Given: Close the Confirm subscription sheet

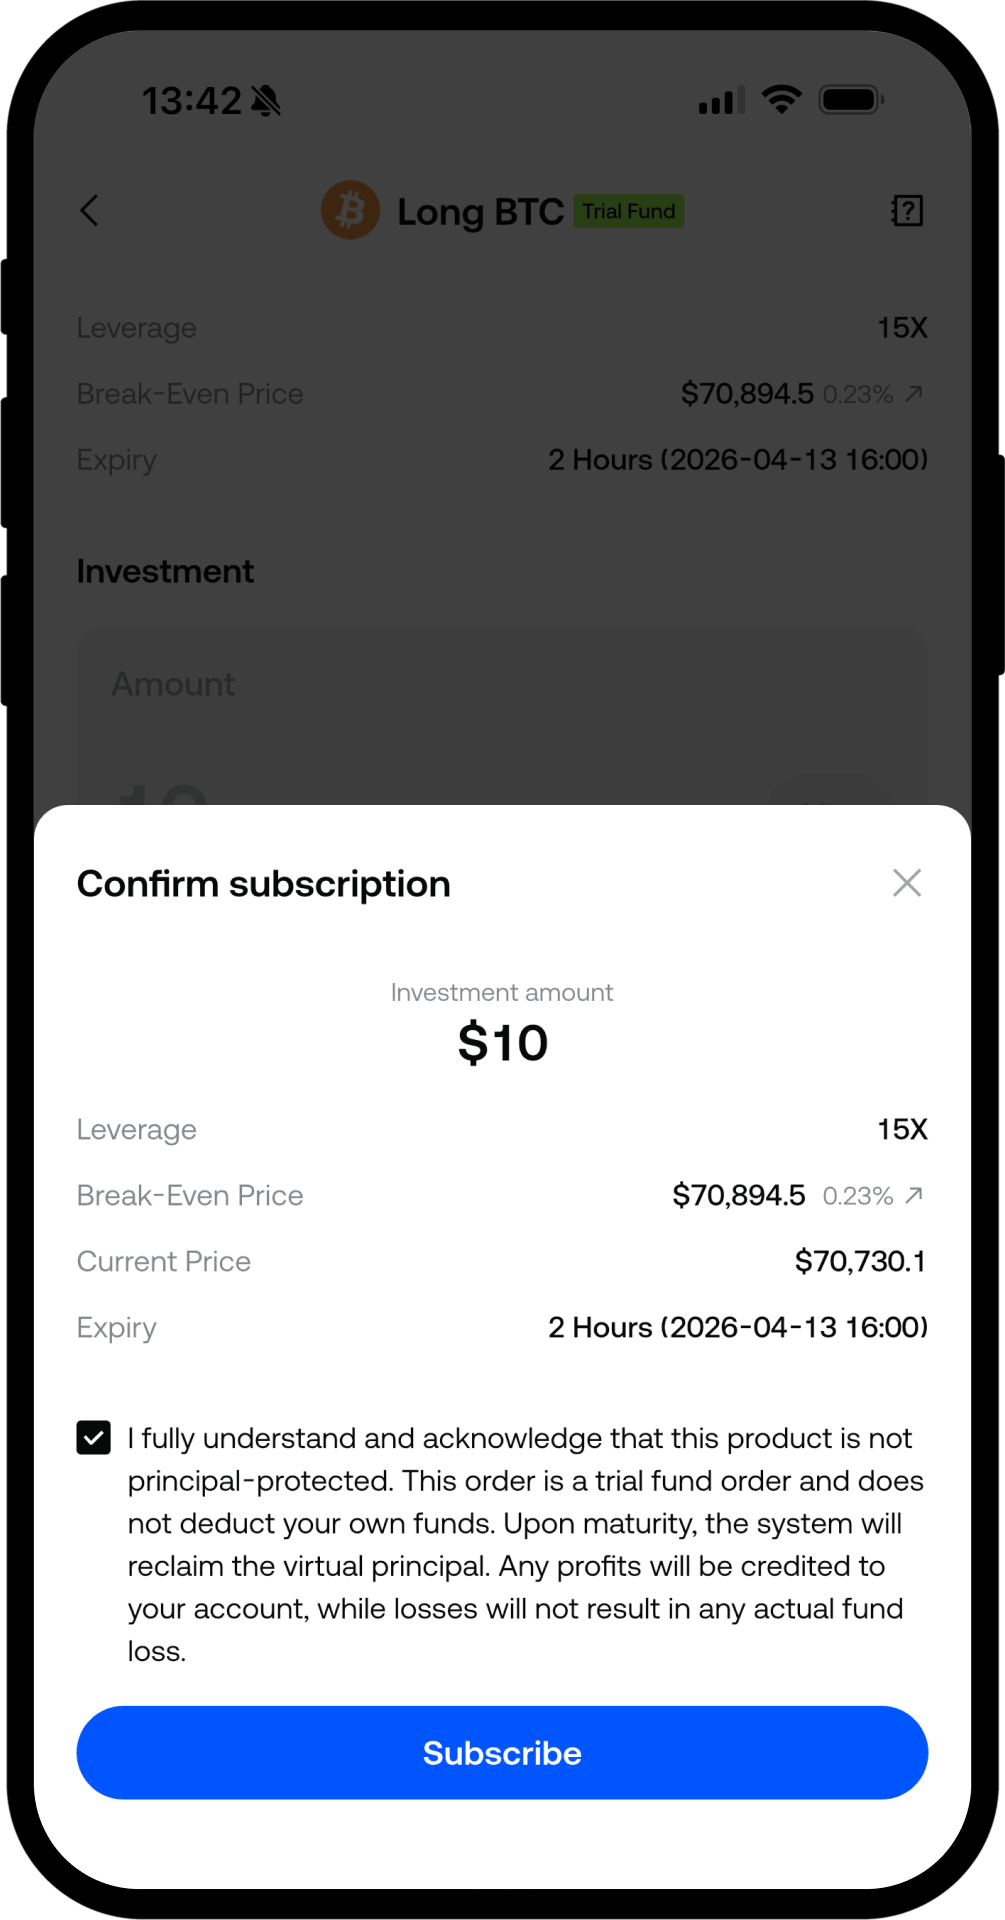Looking at the screenshot, I should pos(907,883).
